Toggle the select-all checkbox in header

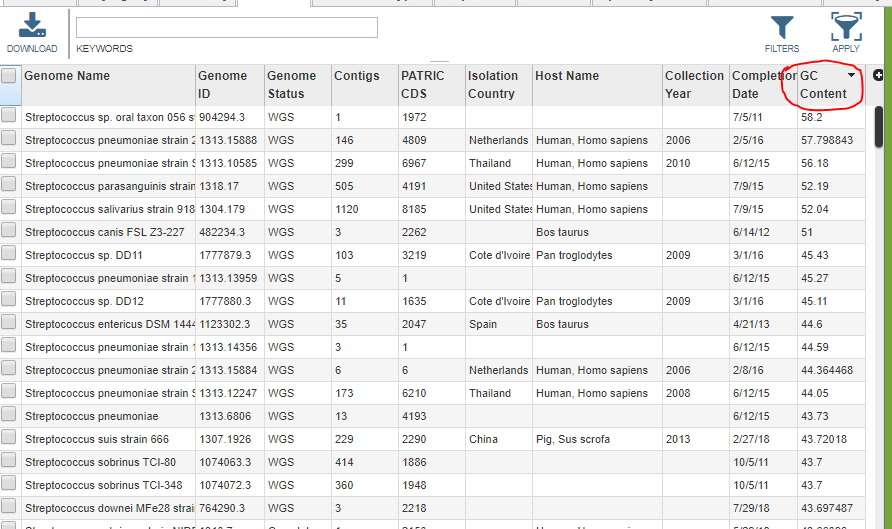tap(9, 75)
